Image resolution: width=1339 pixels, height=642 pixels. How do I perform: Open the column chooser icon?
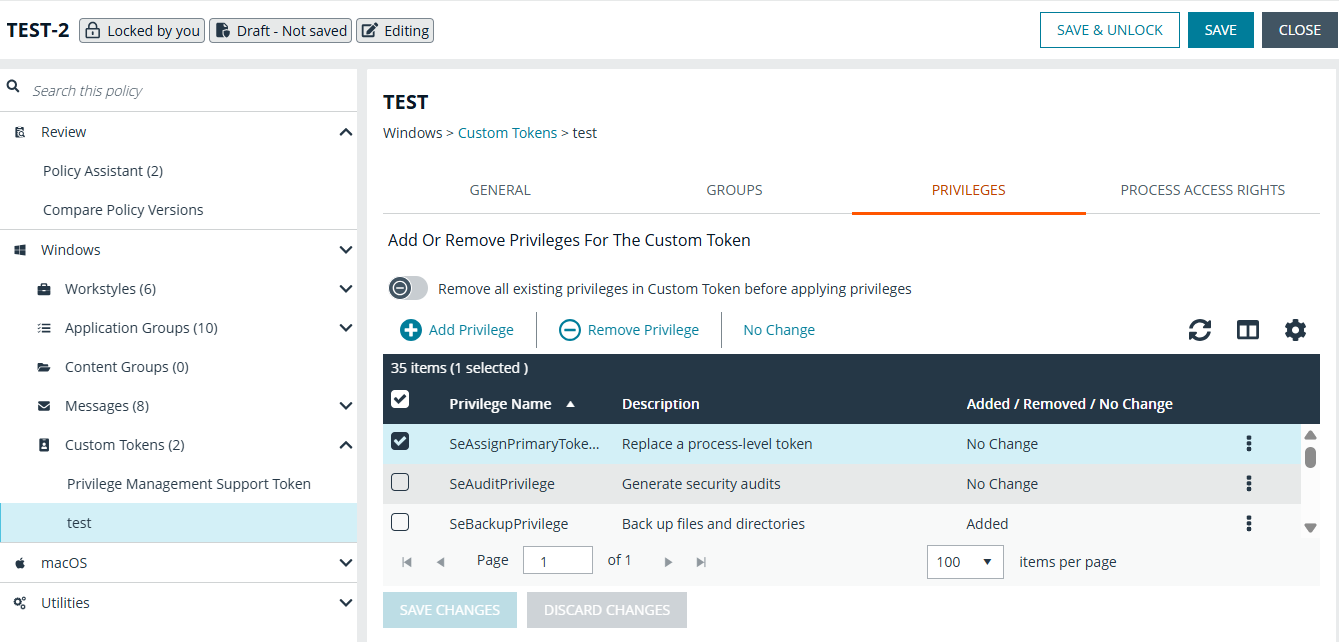(x=1247, y=330)
